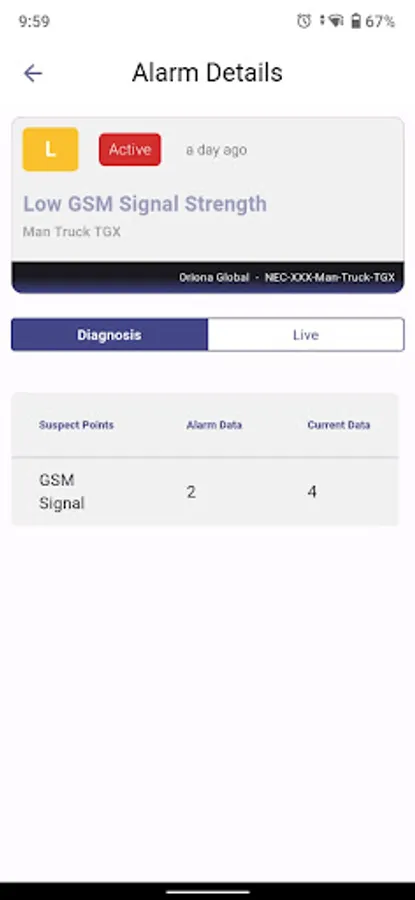This screenshot has height=900, width=415.
Task: Tap the 'a day ago' timestamp
Action: 216,150
